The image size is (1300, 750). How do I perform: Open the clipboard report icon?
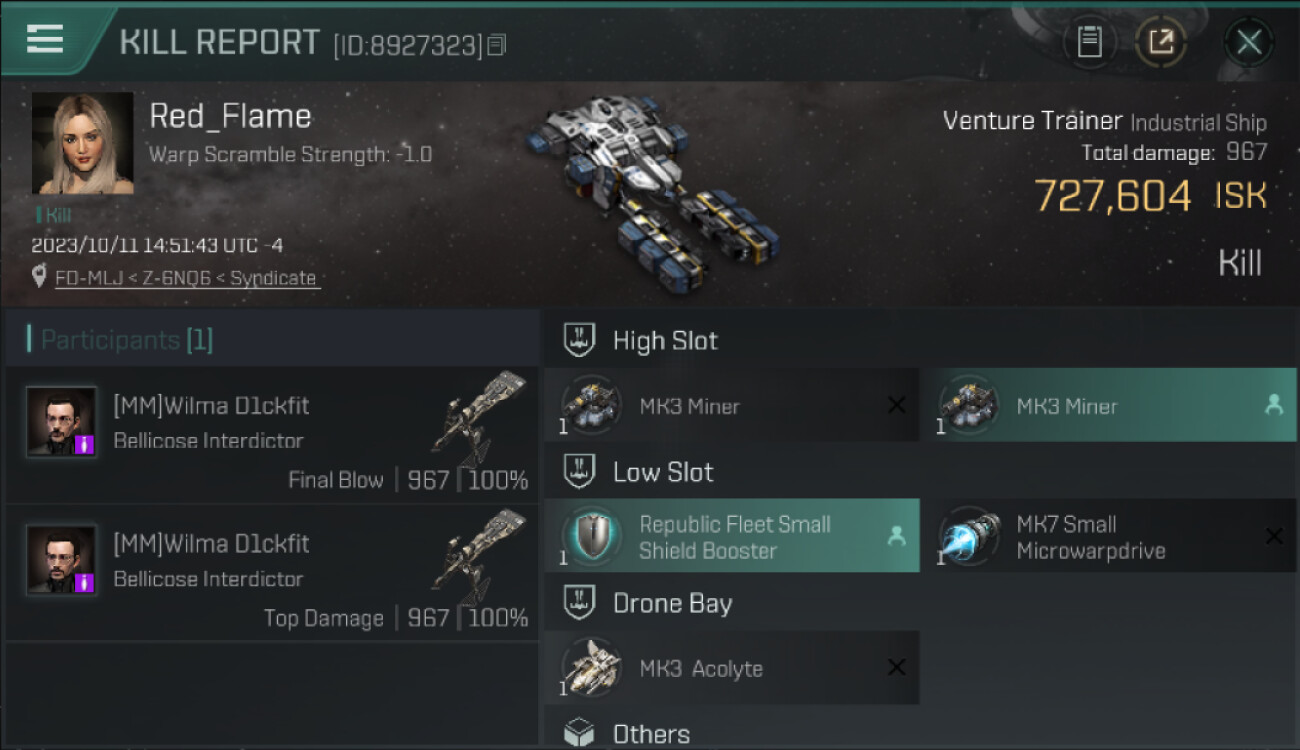[x=1089, y=42]
